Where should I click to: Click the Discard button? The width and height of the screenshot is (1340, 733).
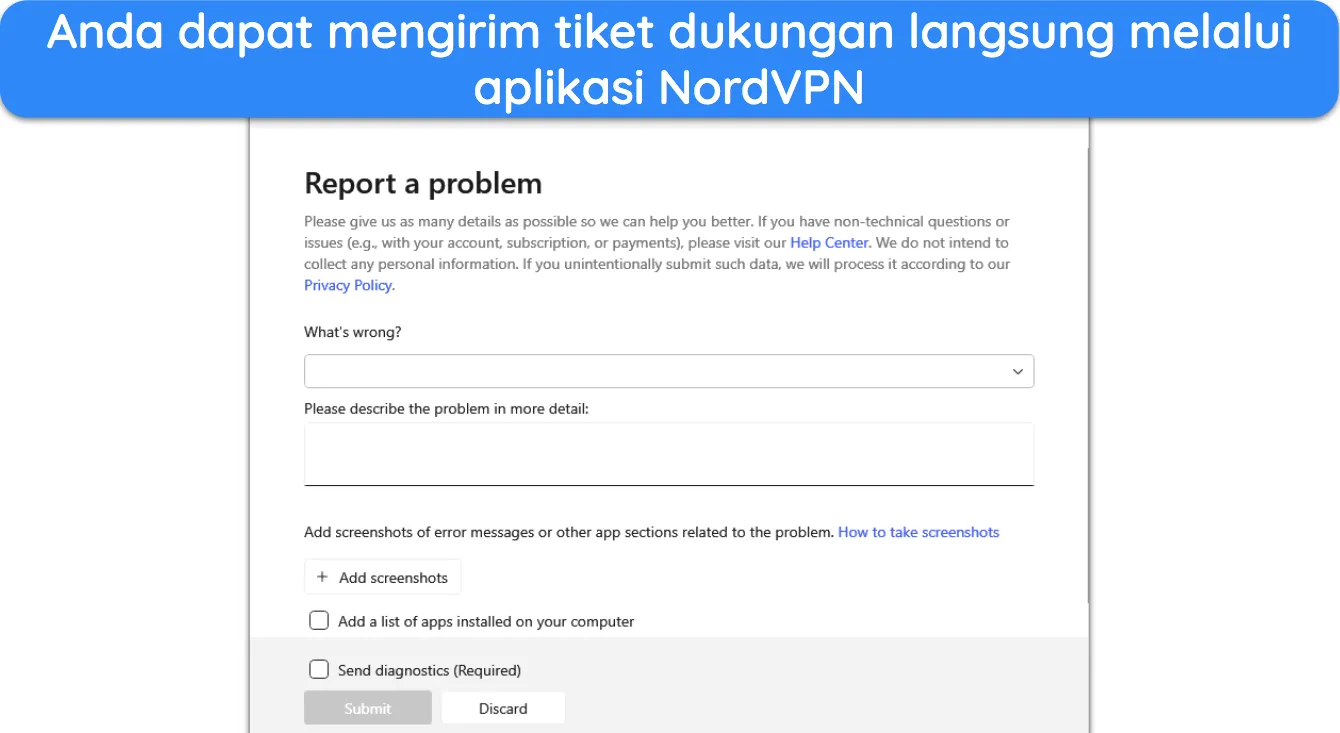(503, 708)
